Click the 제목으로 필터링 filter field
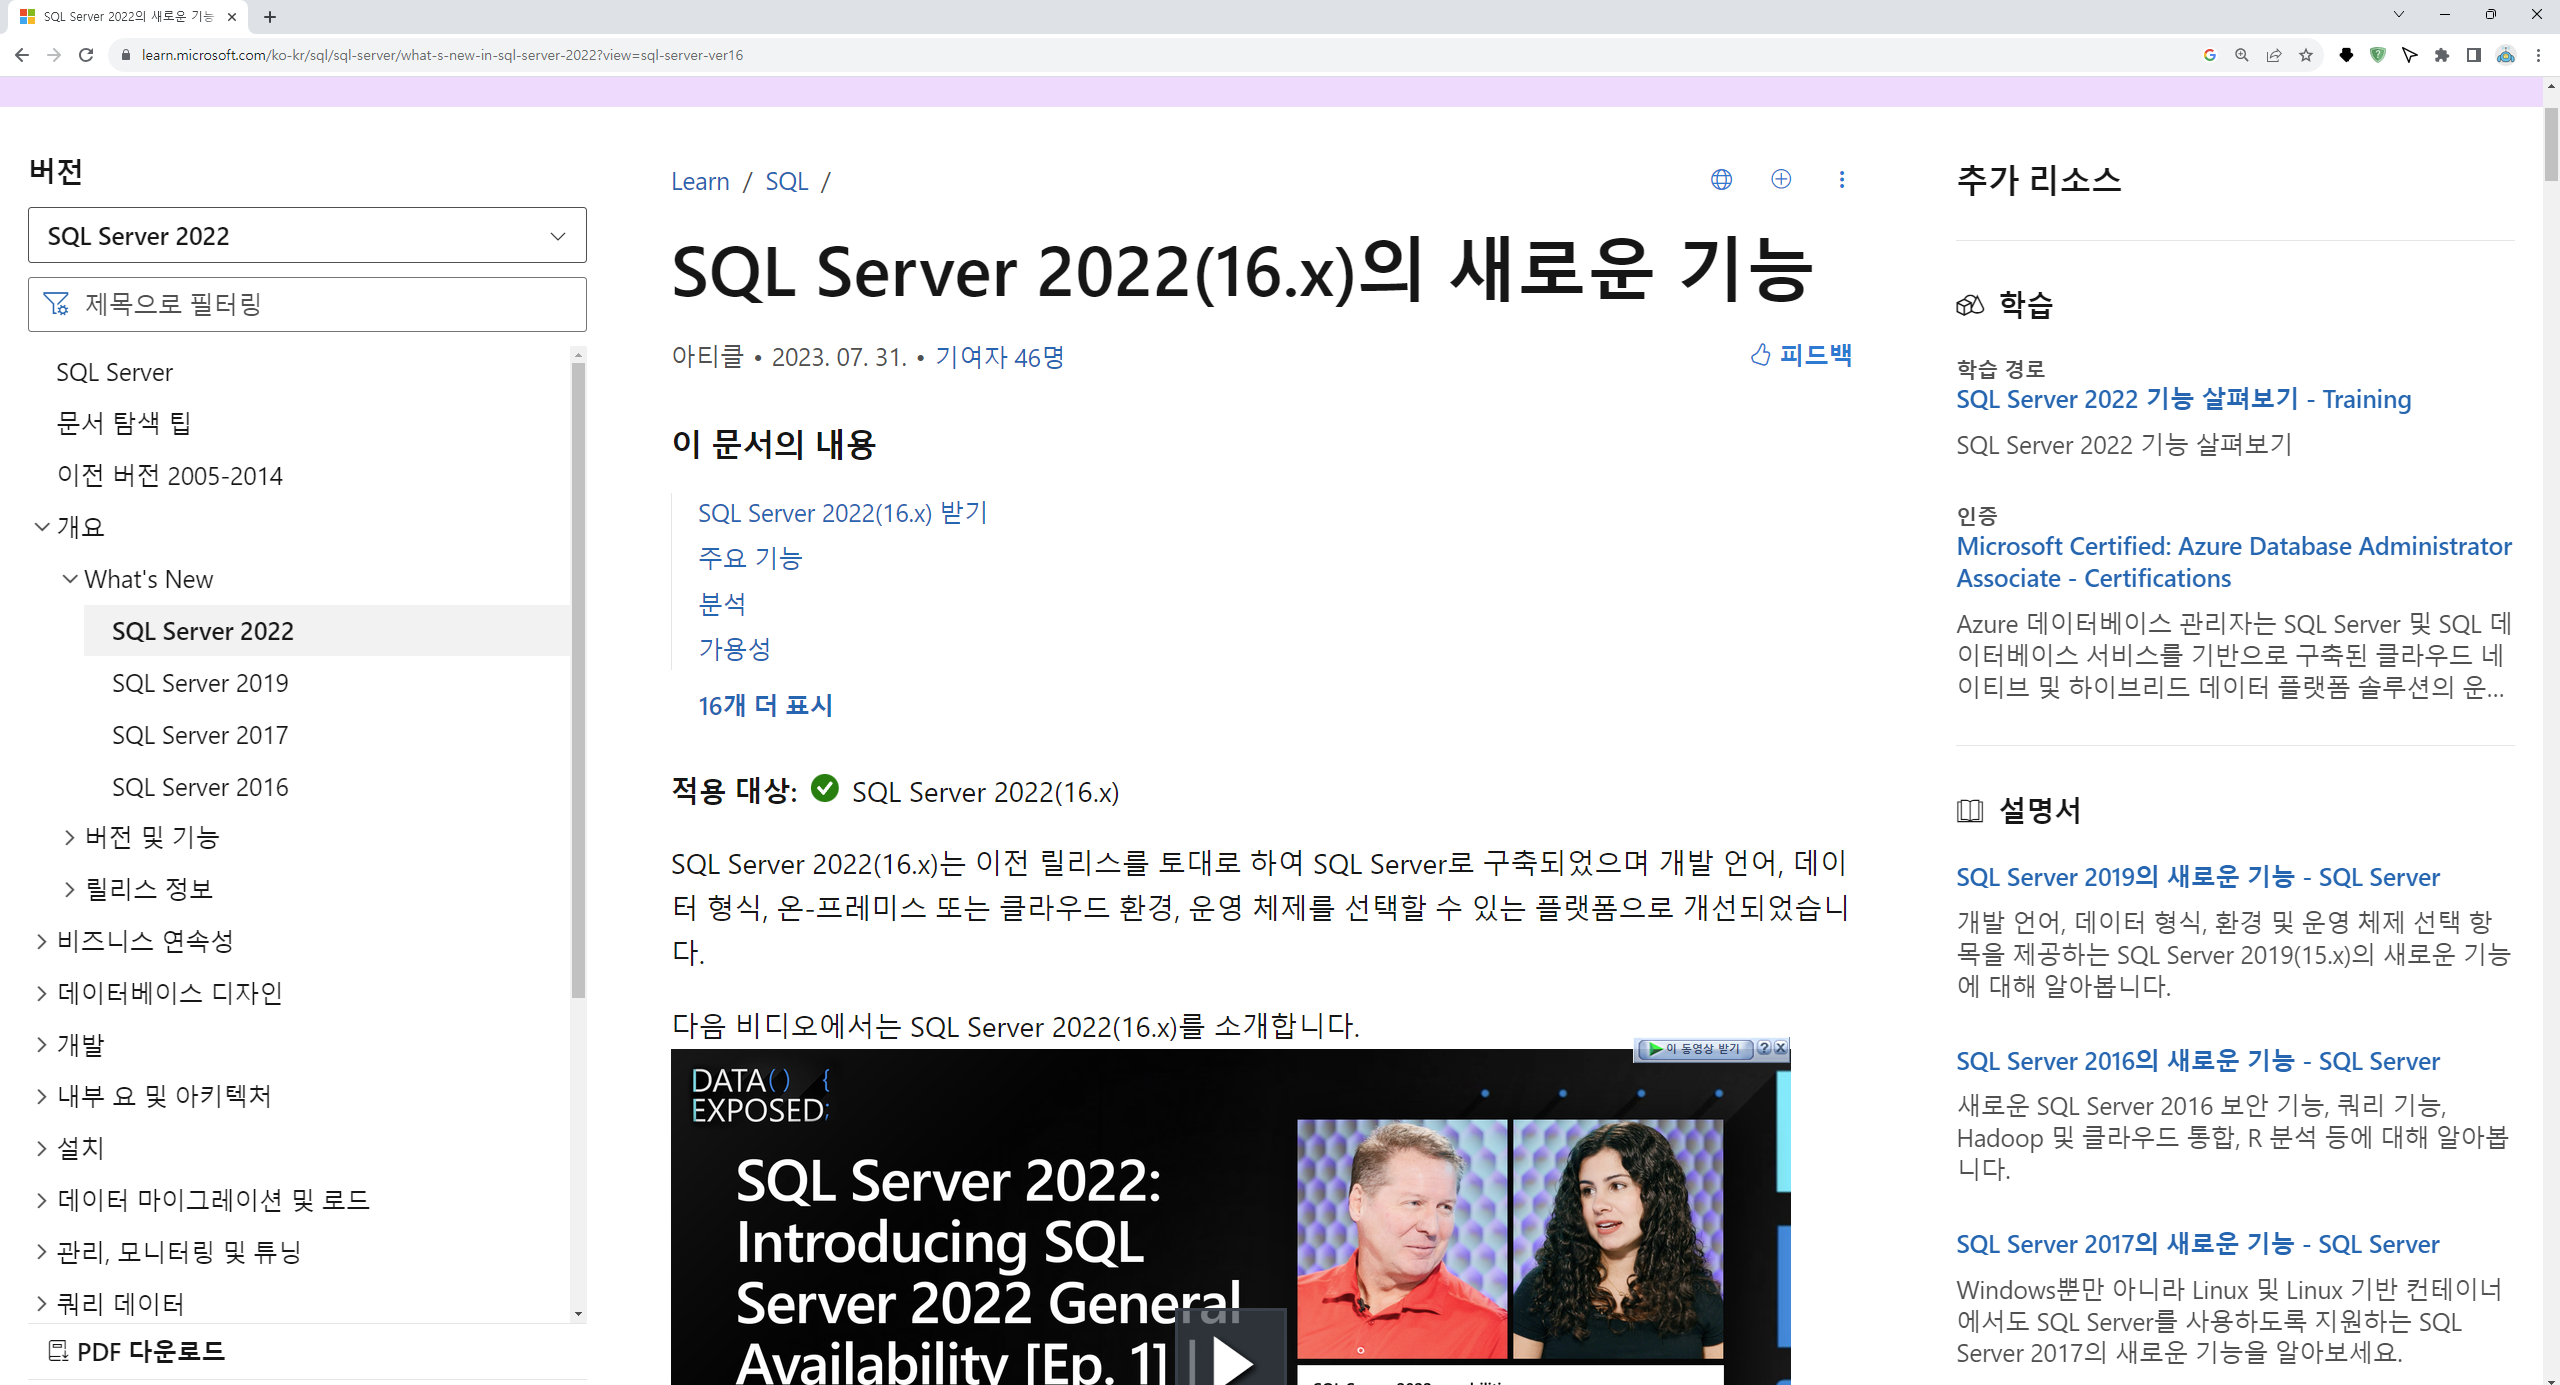The height and width of the screenshot is (1385, 2560). (307, 304)
